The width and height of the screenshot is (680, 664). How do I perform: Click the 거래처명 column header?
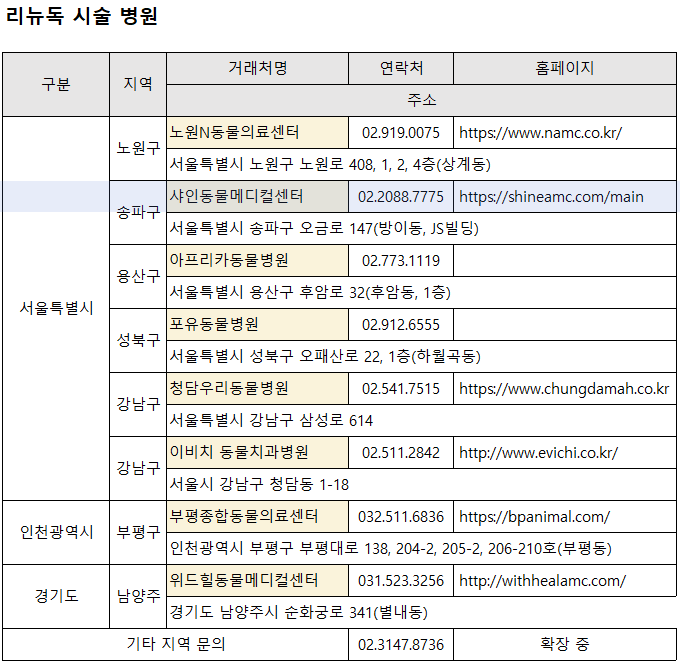(x=257, y=68)
